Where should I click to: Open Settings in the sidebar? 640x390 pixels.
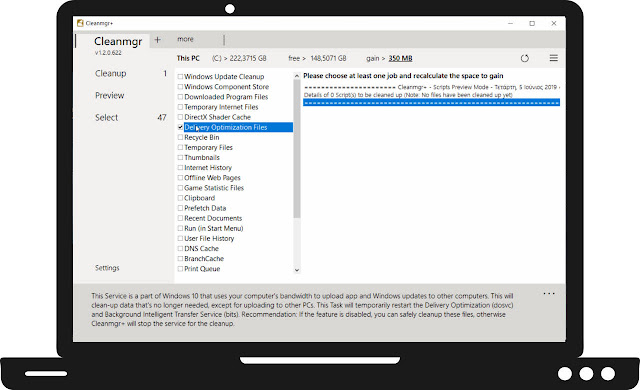coord(107,268)
